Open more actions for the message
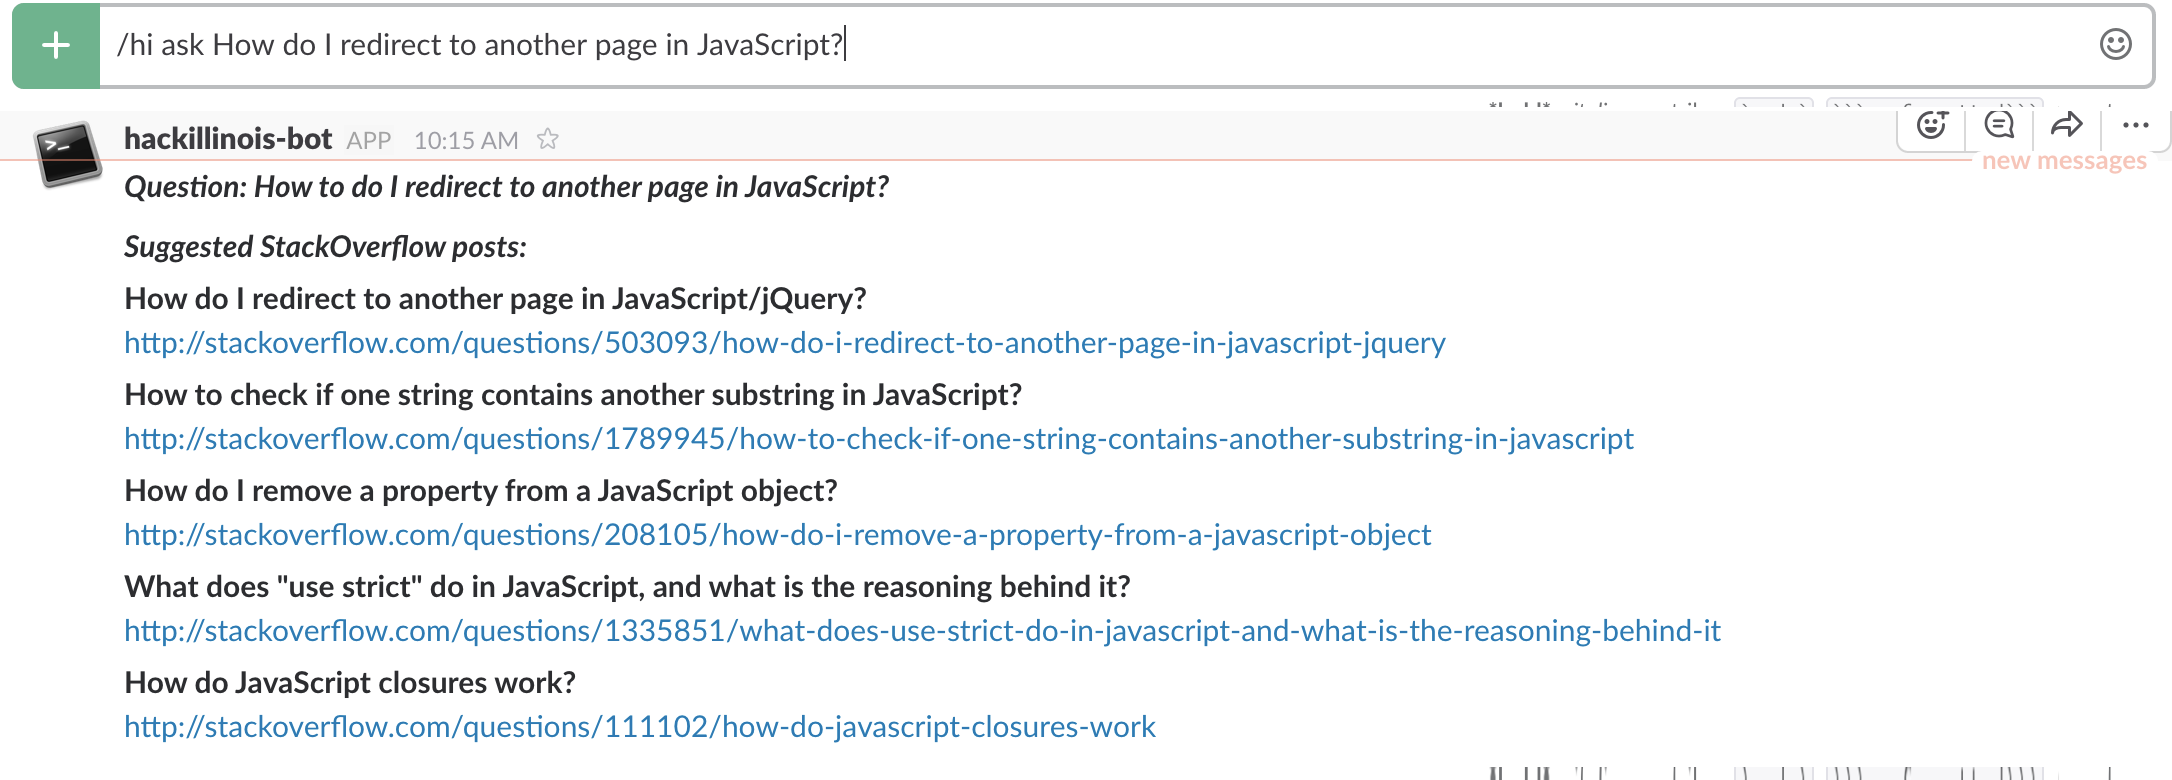This screenshot has height=780, width=2172. [x=2135, y=125]
